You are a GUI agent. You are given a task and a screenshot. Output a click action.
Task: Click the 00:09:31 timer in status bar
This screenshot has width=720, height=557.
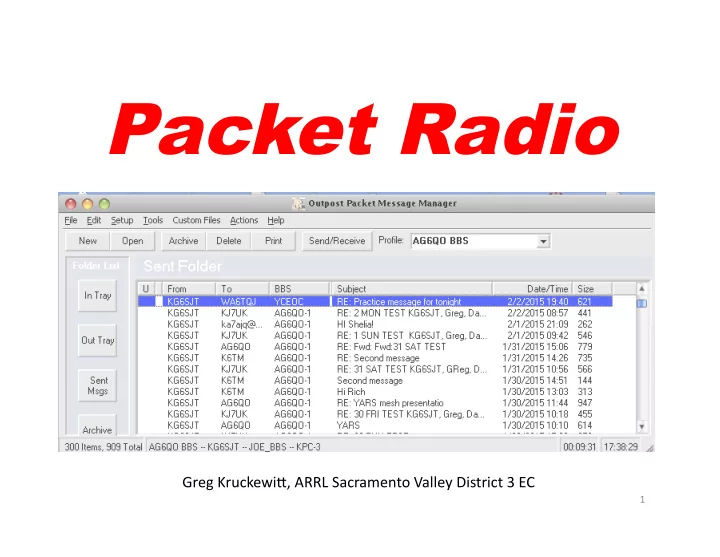pos(579,447)
